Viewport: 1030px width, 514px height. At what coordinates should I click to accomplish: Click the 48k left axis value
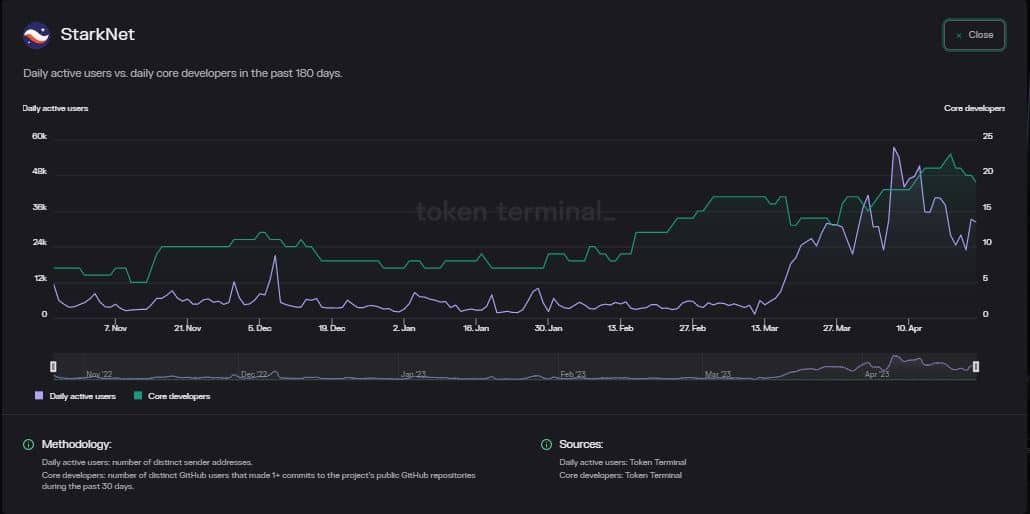[40, 172]
